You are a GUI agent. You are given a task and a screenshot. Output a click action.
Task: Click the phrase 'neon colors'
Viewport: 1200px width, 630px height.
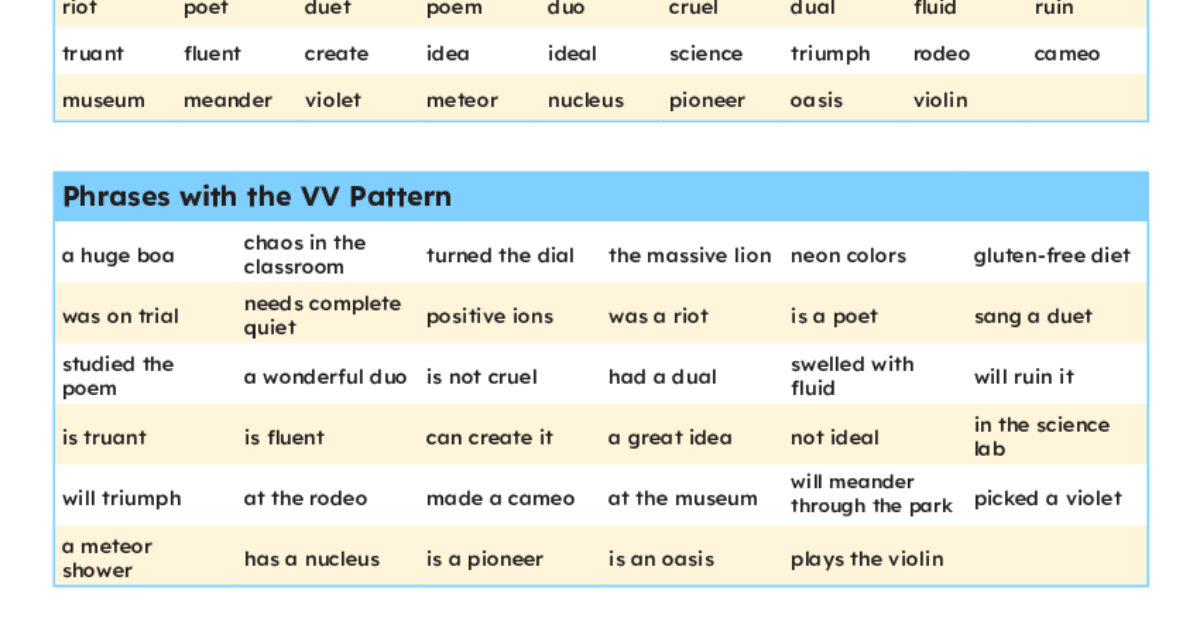point(848,256)
